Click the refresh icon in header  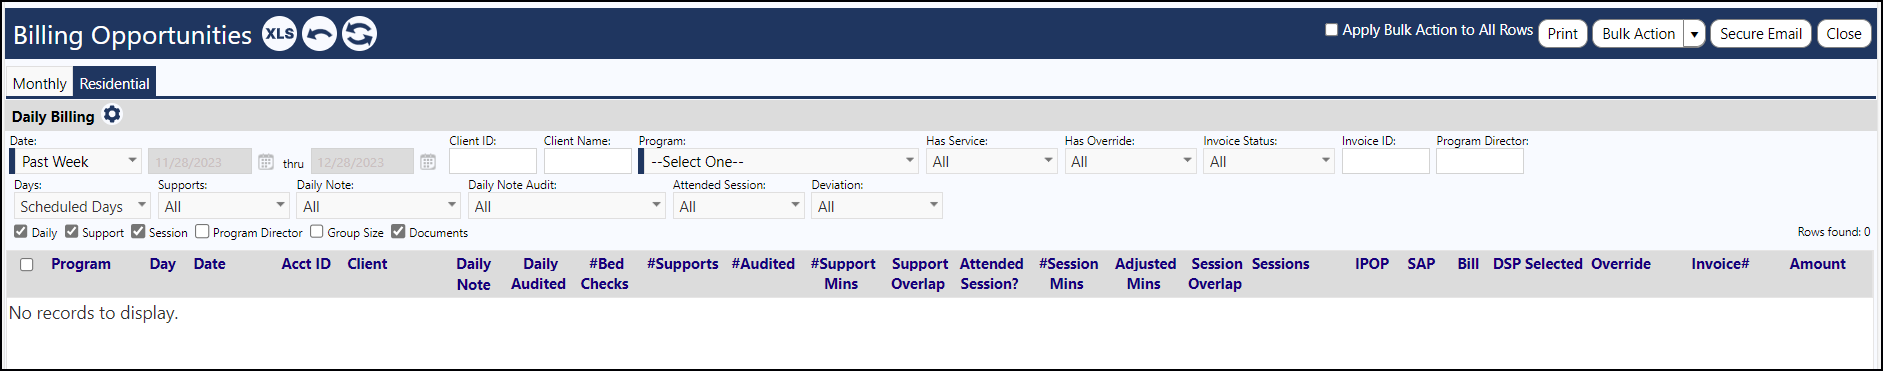pos(360,34)
